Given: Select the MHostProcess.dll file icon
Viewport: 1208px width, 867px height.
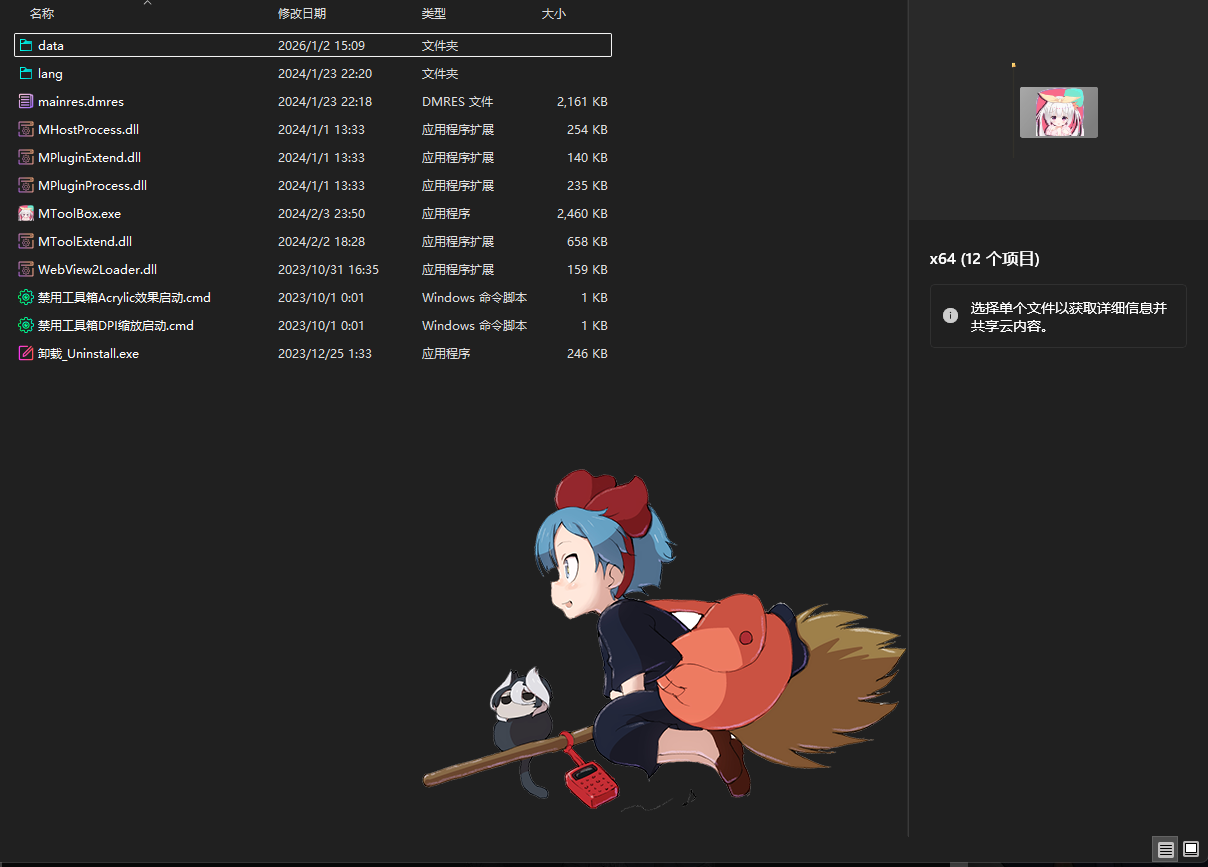Looking at the screenshot, I should [x=26, y=129].
